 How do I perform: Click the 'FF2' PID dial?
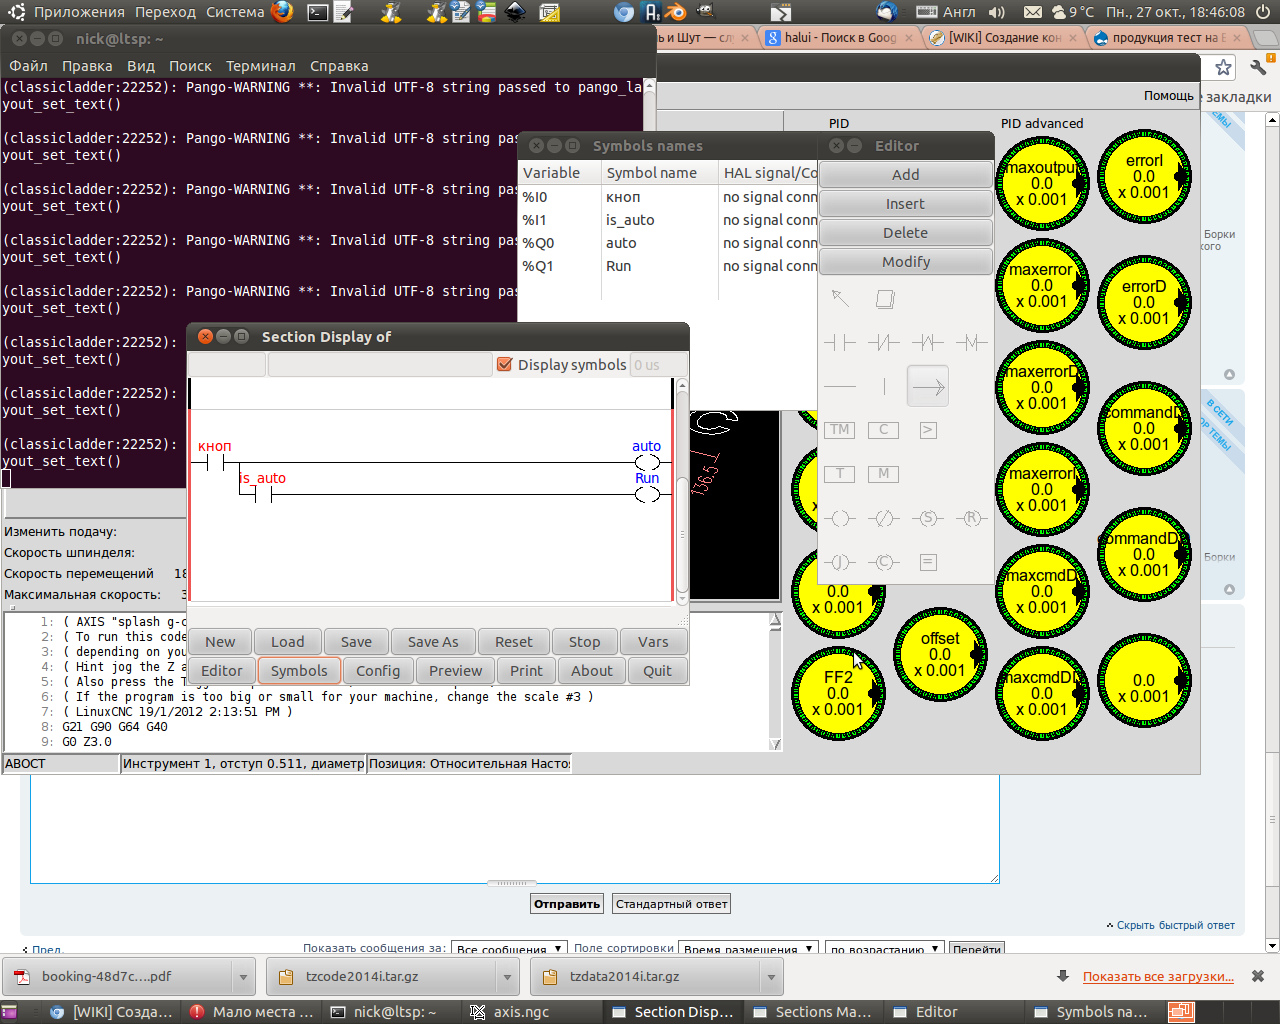[838, 693]
